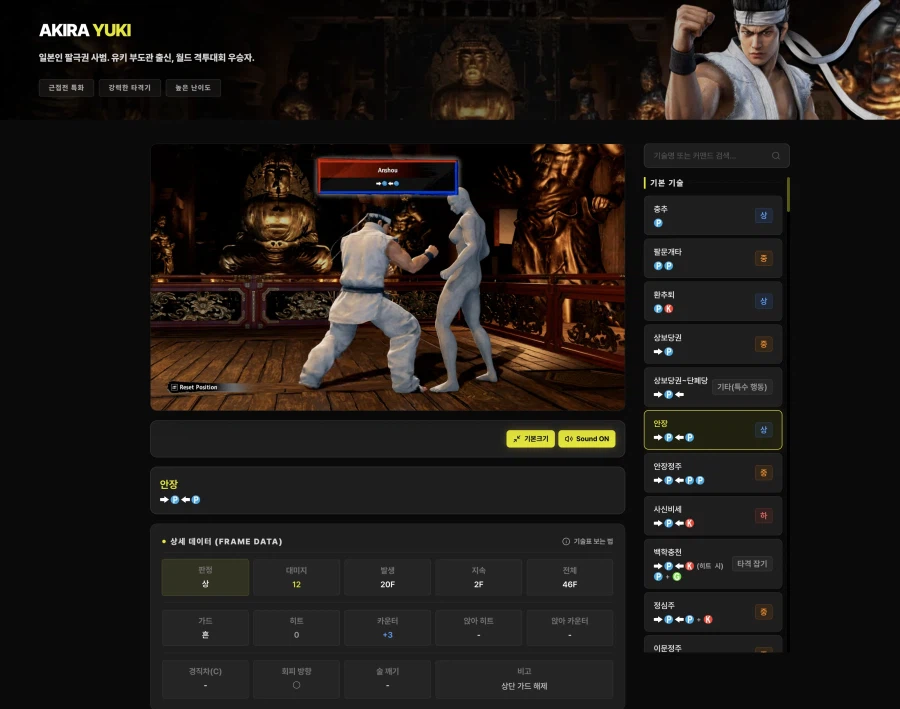This screenshot has width=900, height=709.
Task: Click the info icon beside 기술표 보는 법
Action: [x=566, y=541]
